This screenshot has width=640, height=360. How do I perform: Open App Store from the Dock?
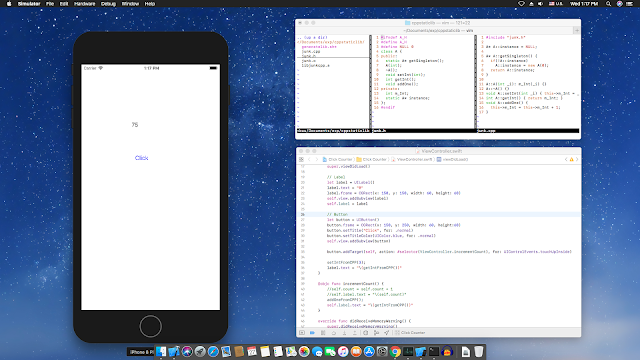[x=369, y=351]
